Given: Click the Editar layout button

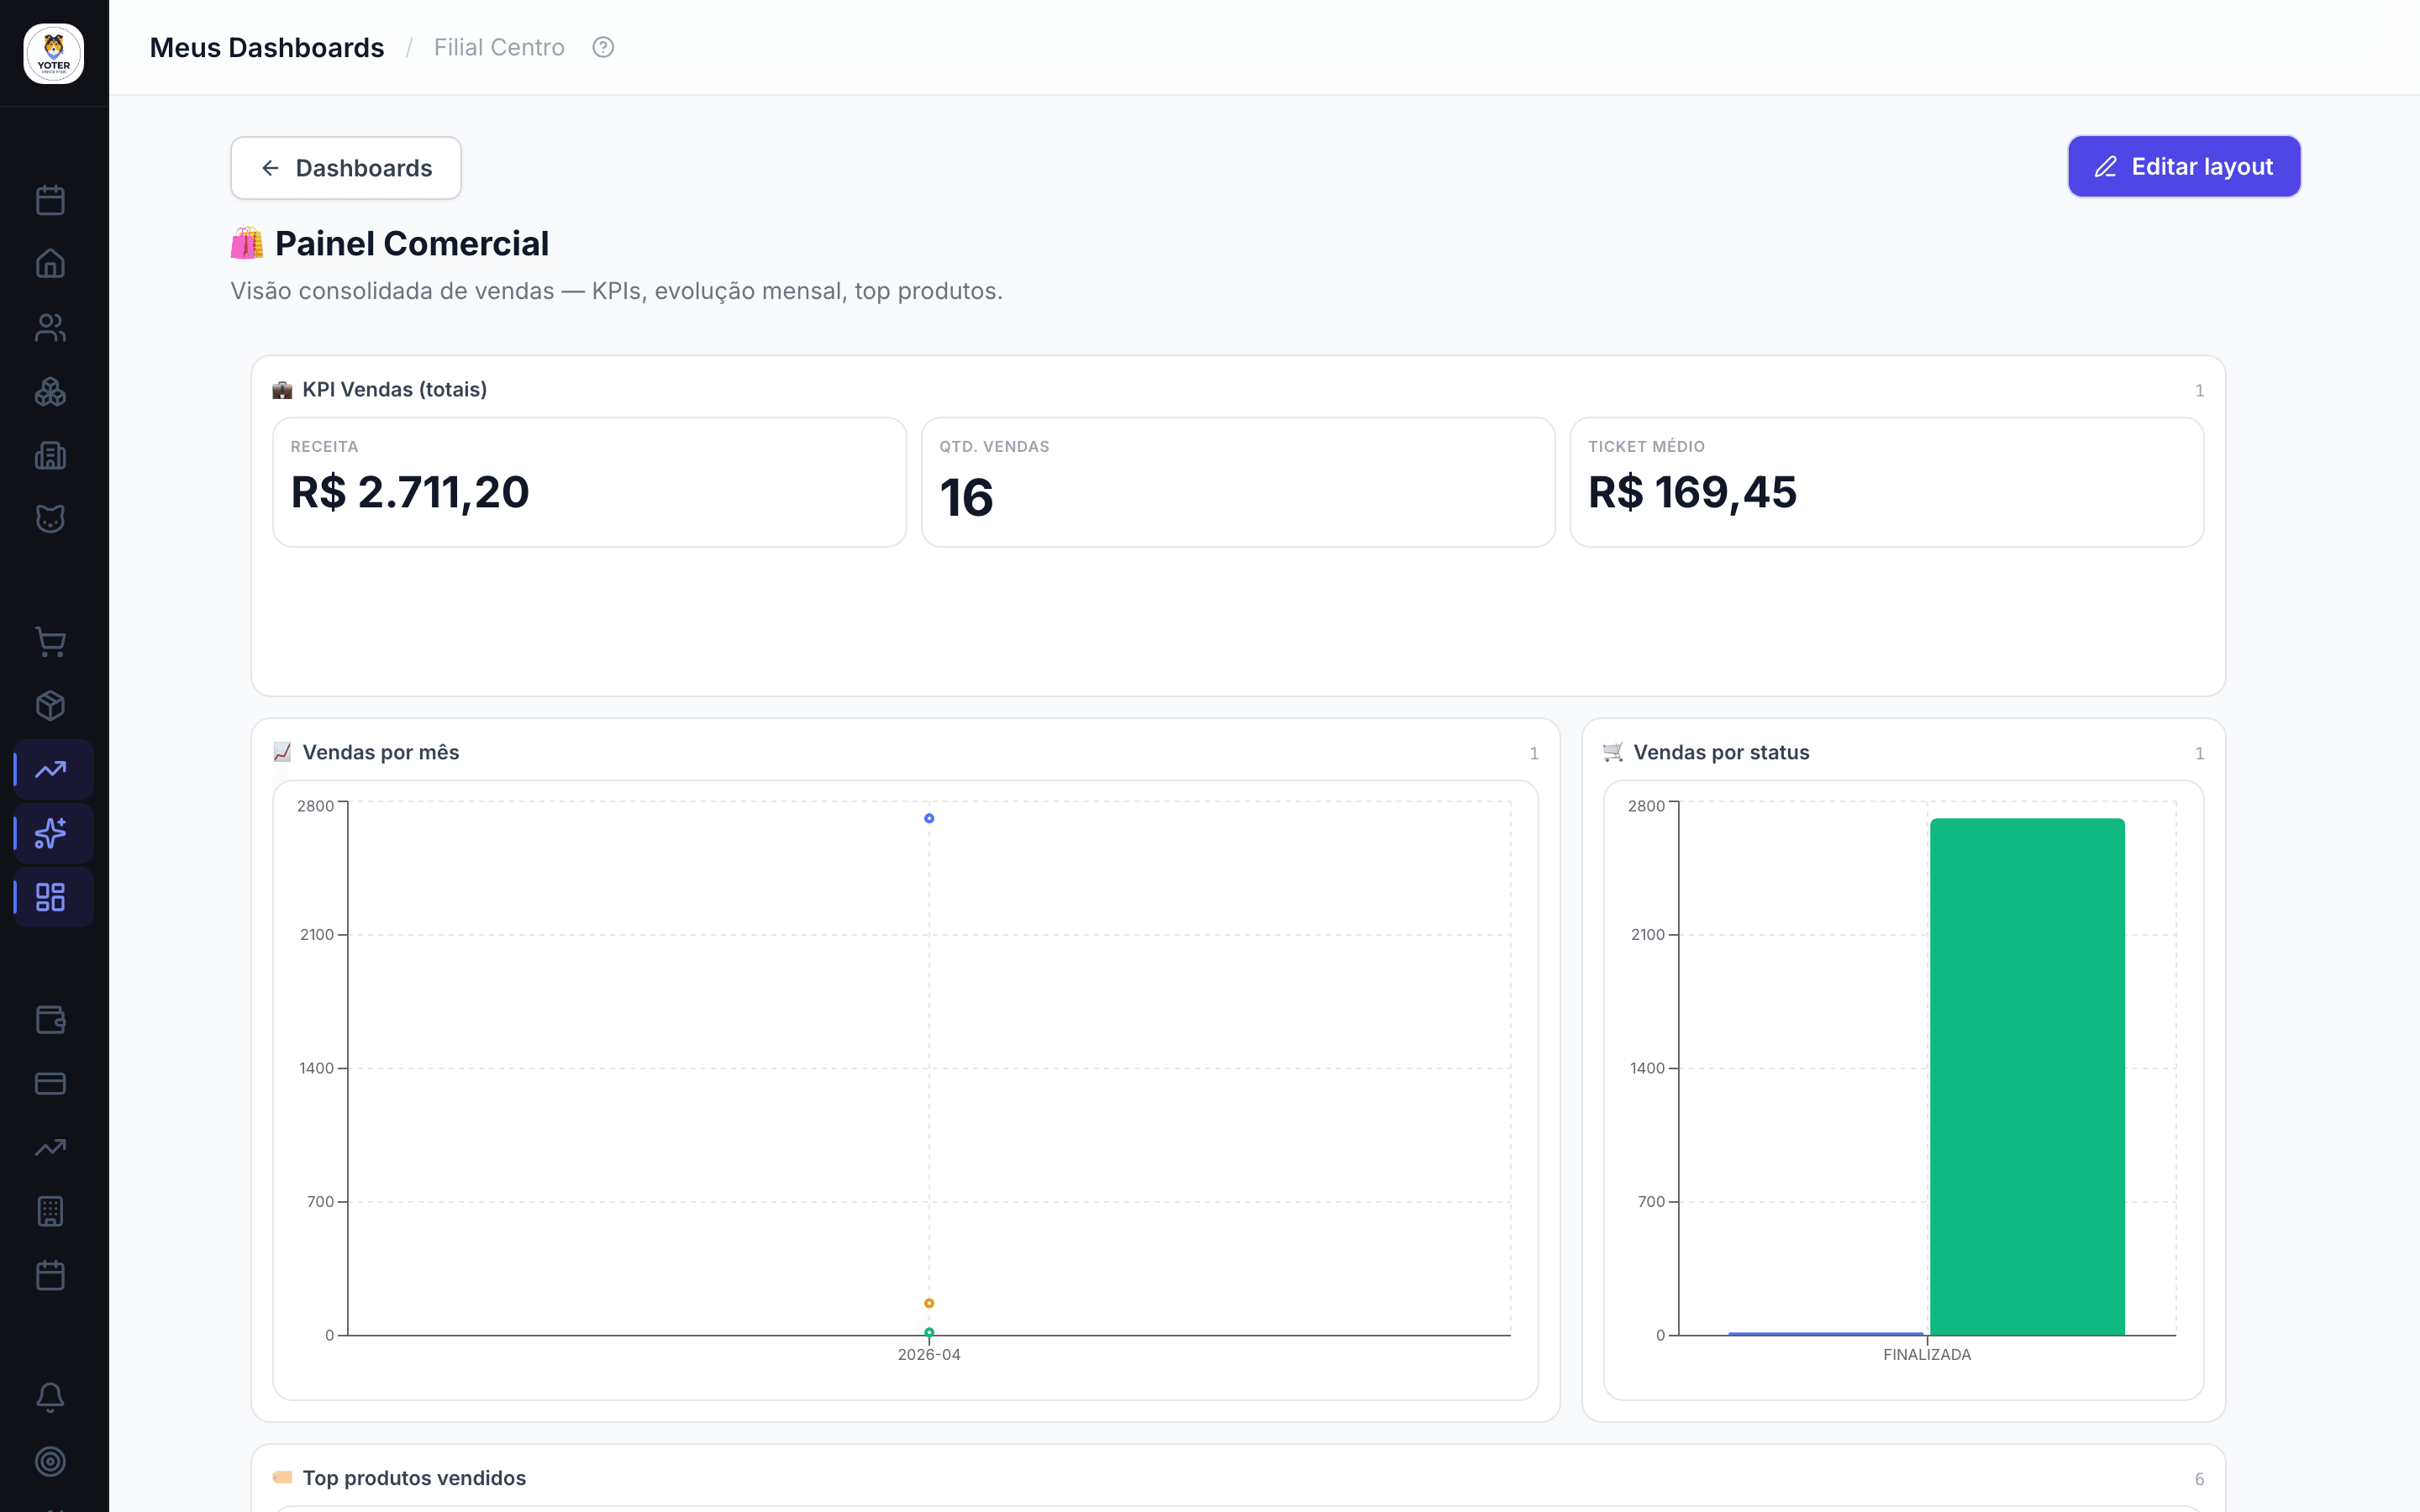Looking at the screenshot, I should 2184,167.
